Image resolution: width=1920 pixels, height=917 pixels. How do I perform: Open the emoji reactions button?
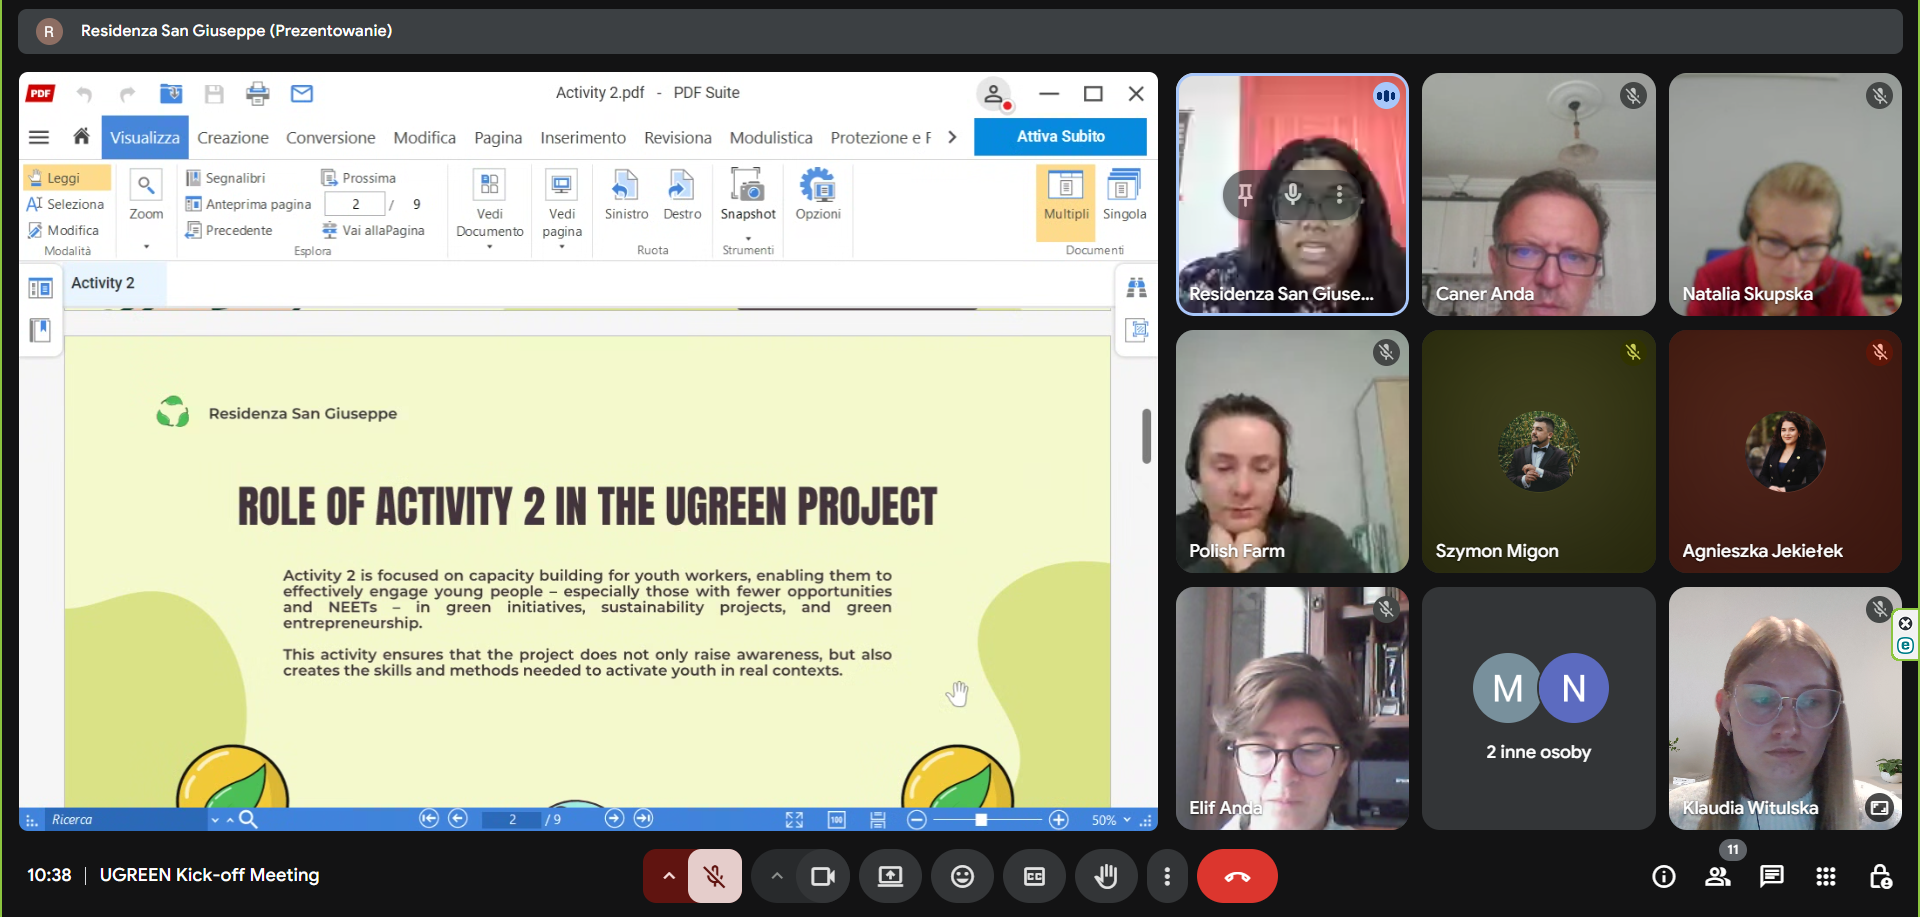click(962, 877)
